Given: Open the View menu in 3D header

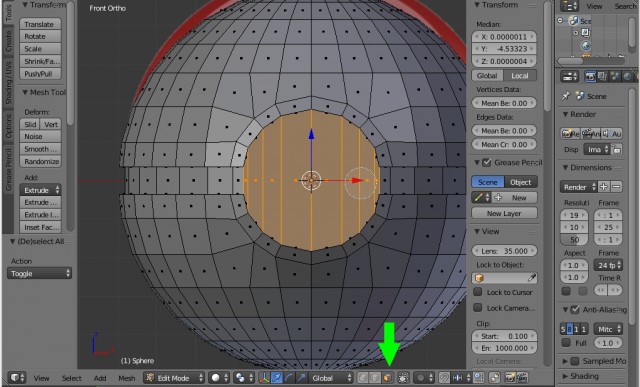Looking at the screenshot, I should pyautogui.click(x=42, y=378).
